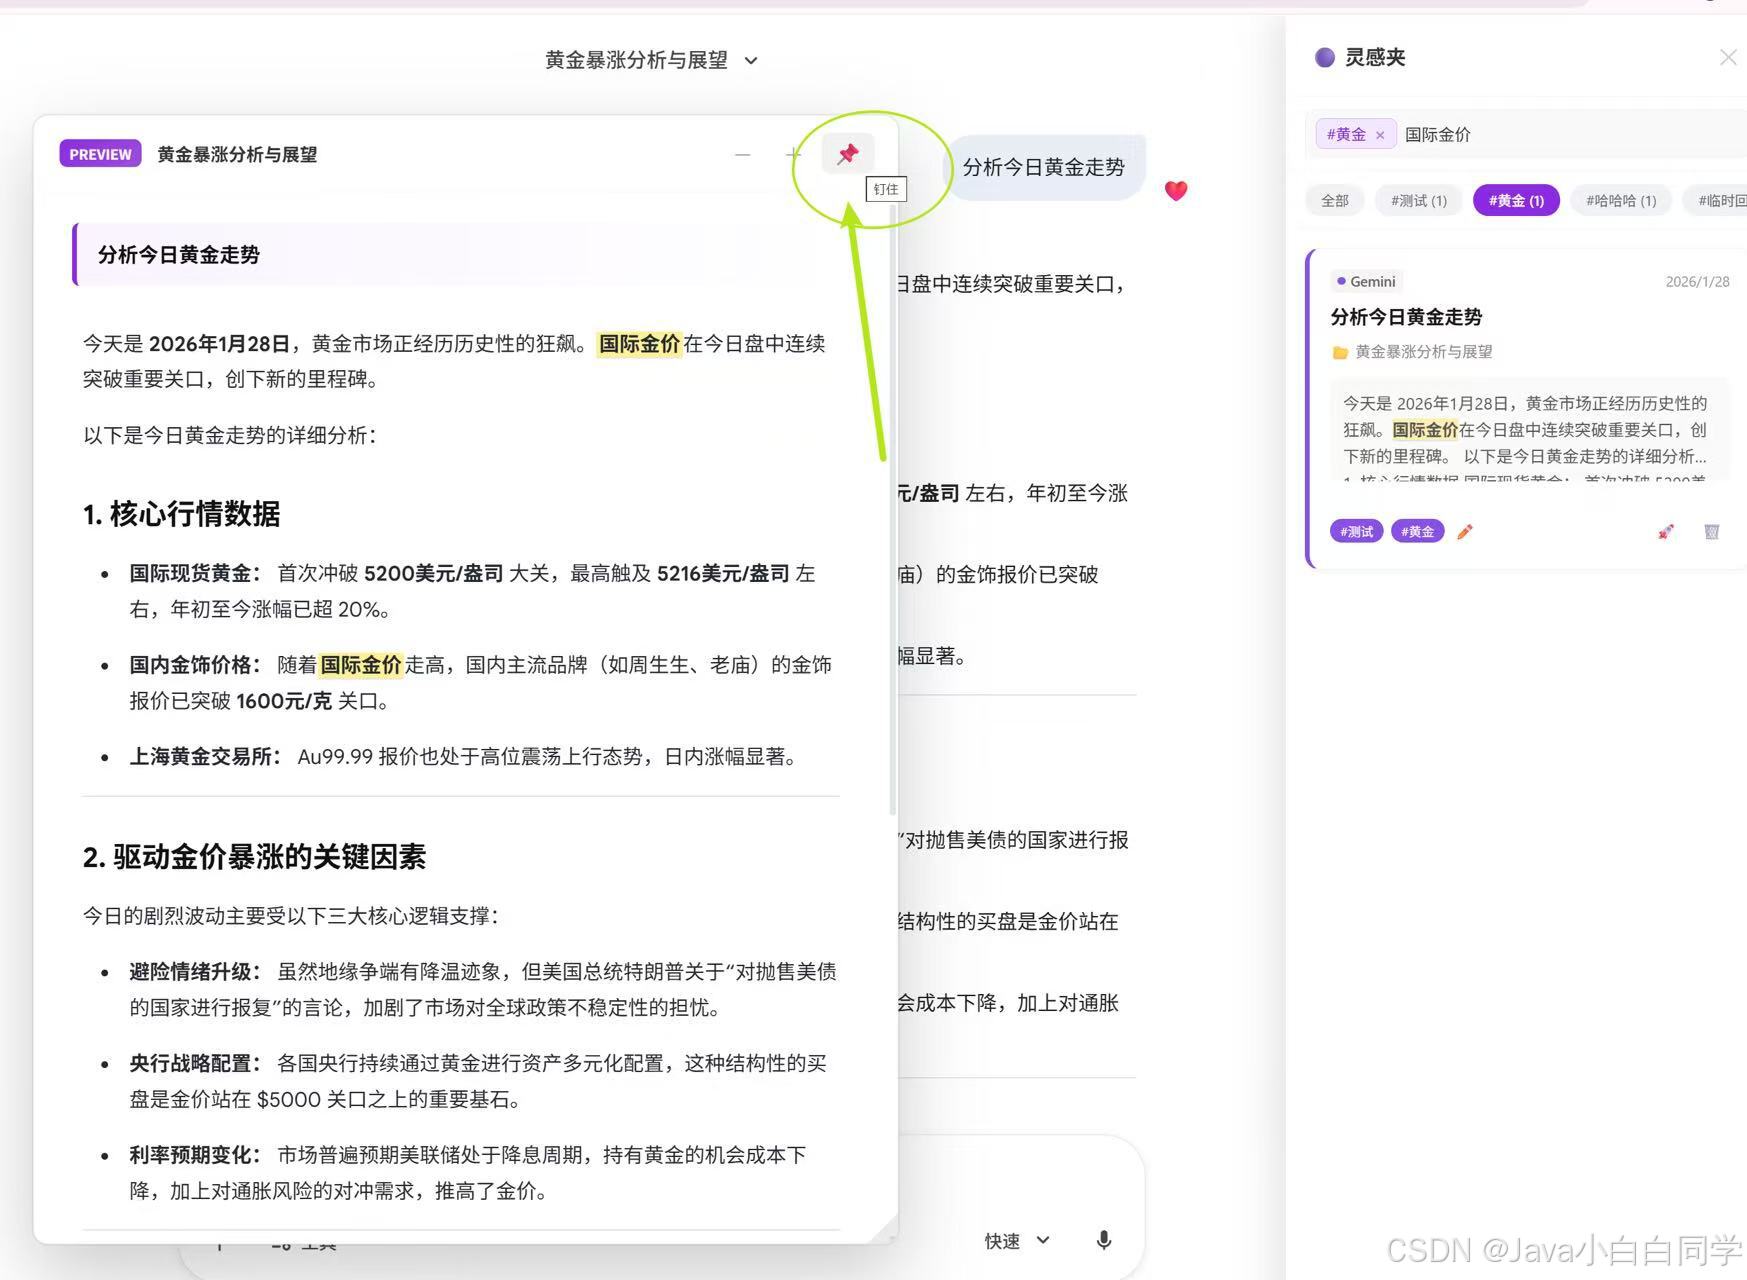Image resolution: width=1747 pixels, height=1280 pixels.
Task: Close the 灵感夹 side panel
Action: click(1728, 57)
